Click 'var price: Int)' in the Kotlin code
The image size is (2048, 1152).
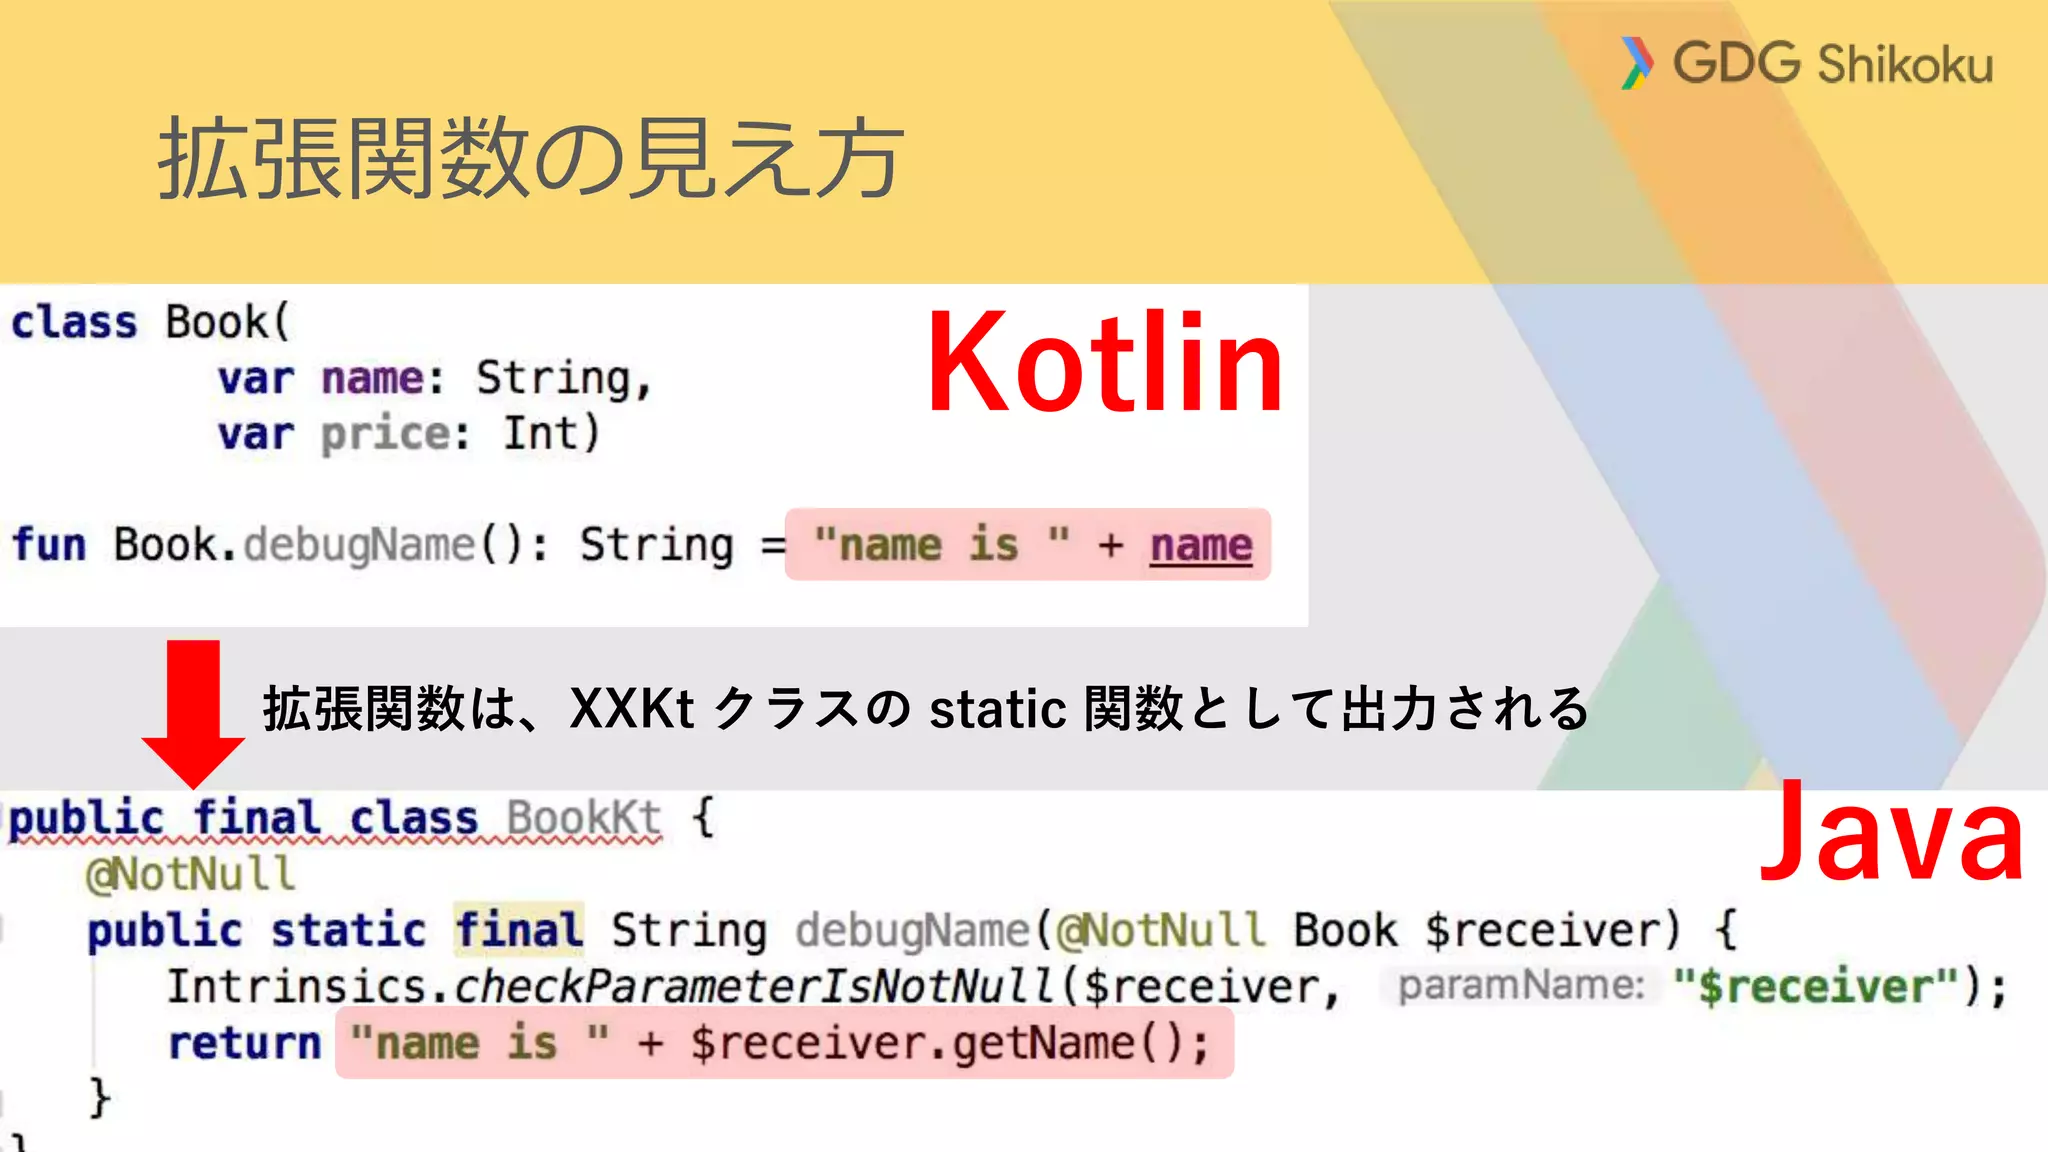(x=409, y=434)
